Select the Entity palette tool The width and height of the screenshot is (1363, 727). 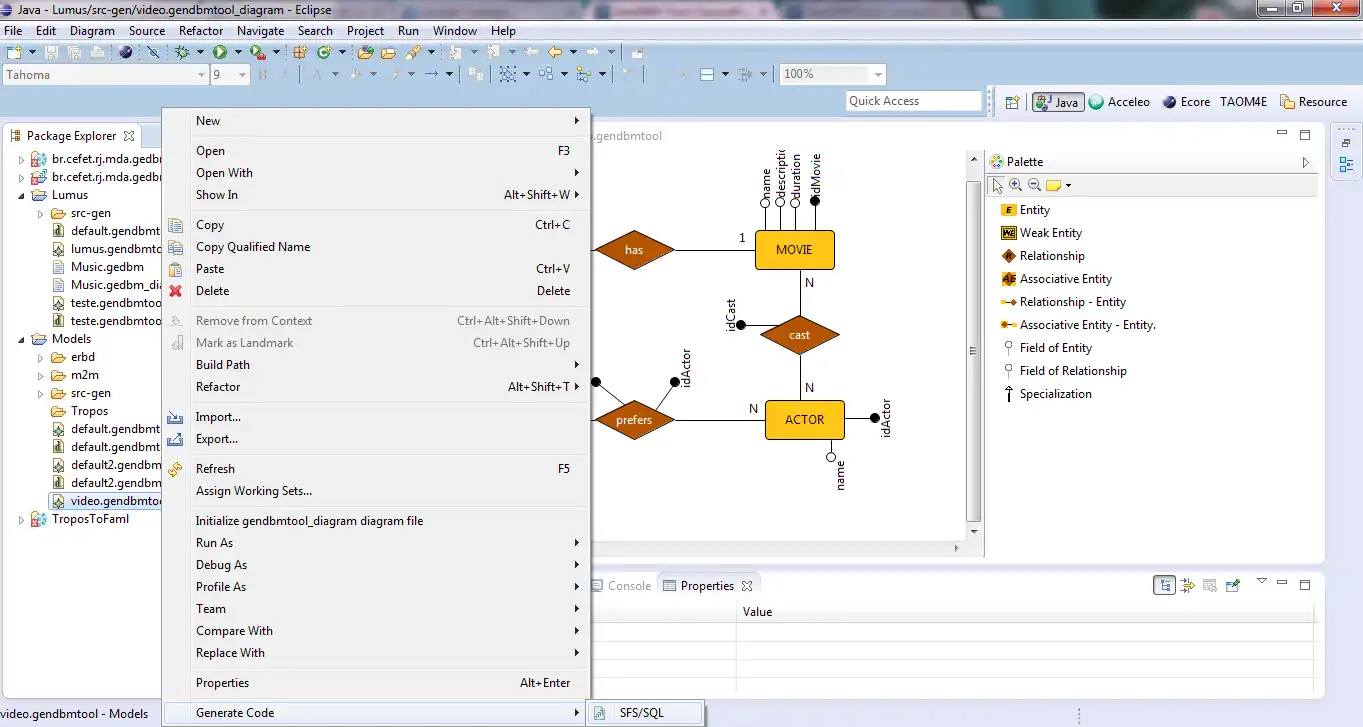(x=1026, y=210)
